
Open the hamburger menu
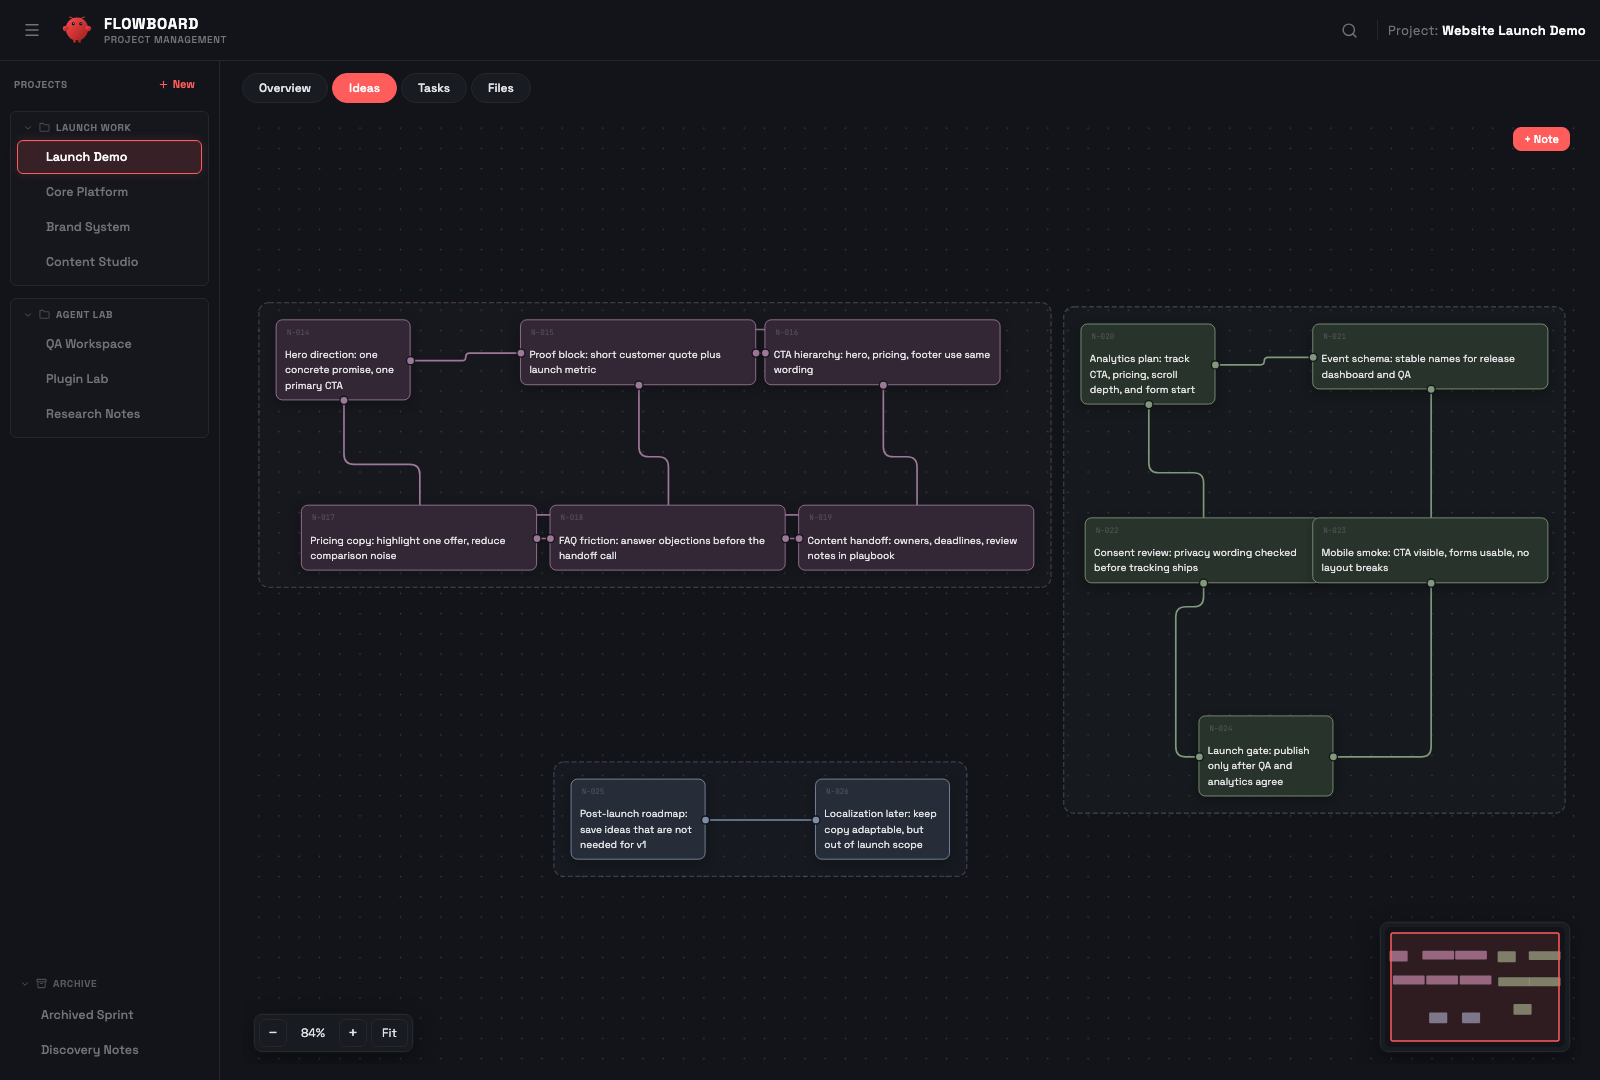(x=32, y=30)
